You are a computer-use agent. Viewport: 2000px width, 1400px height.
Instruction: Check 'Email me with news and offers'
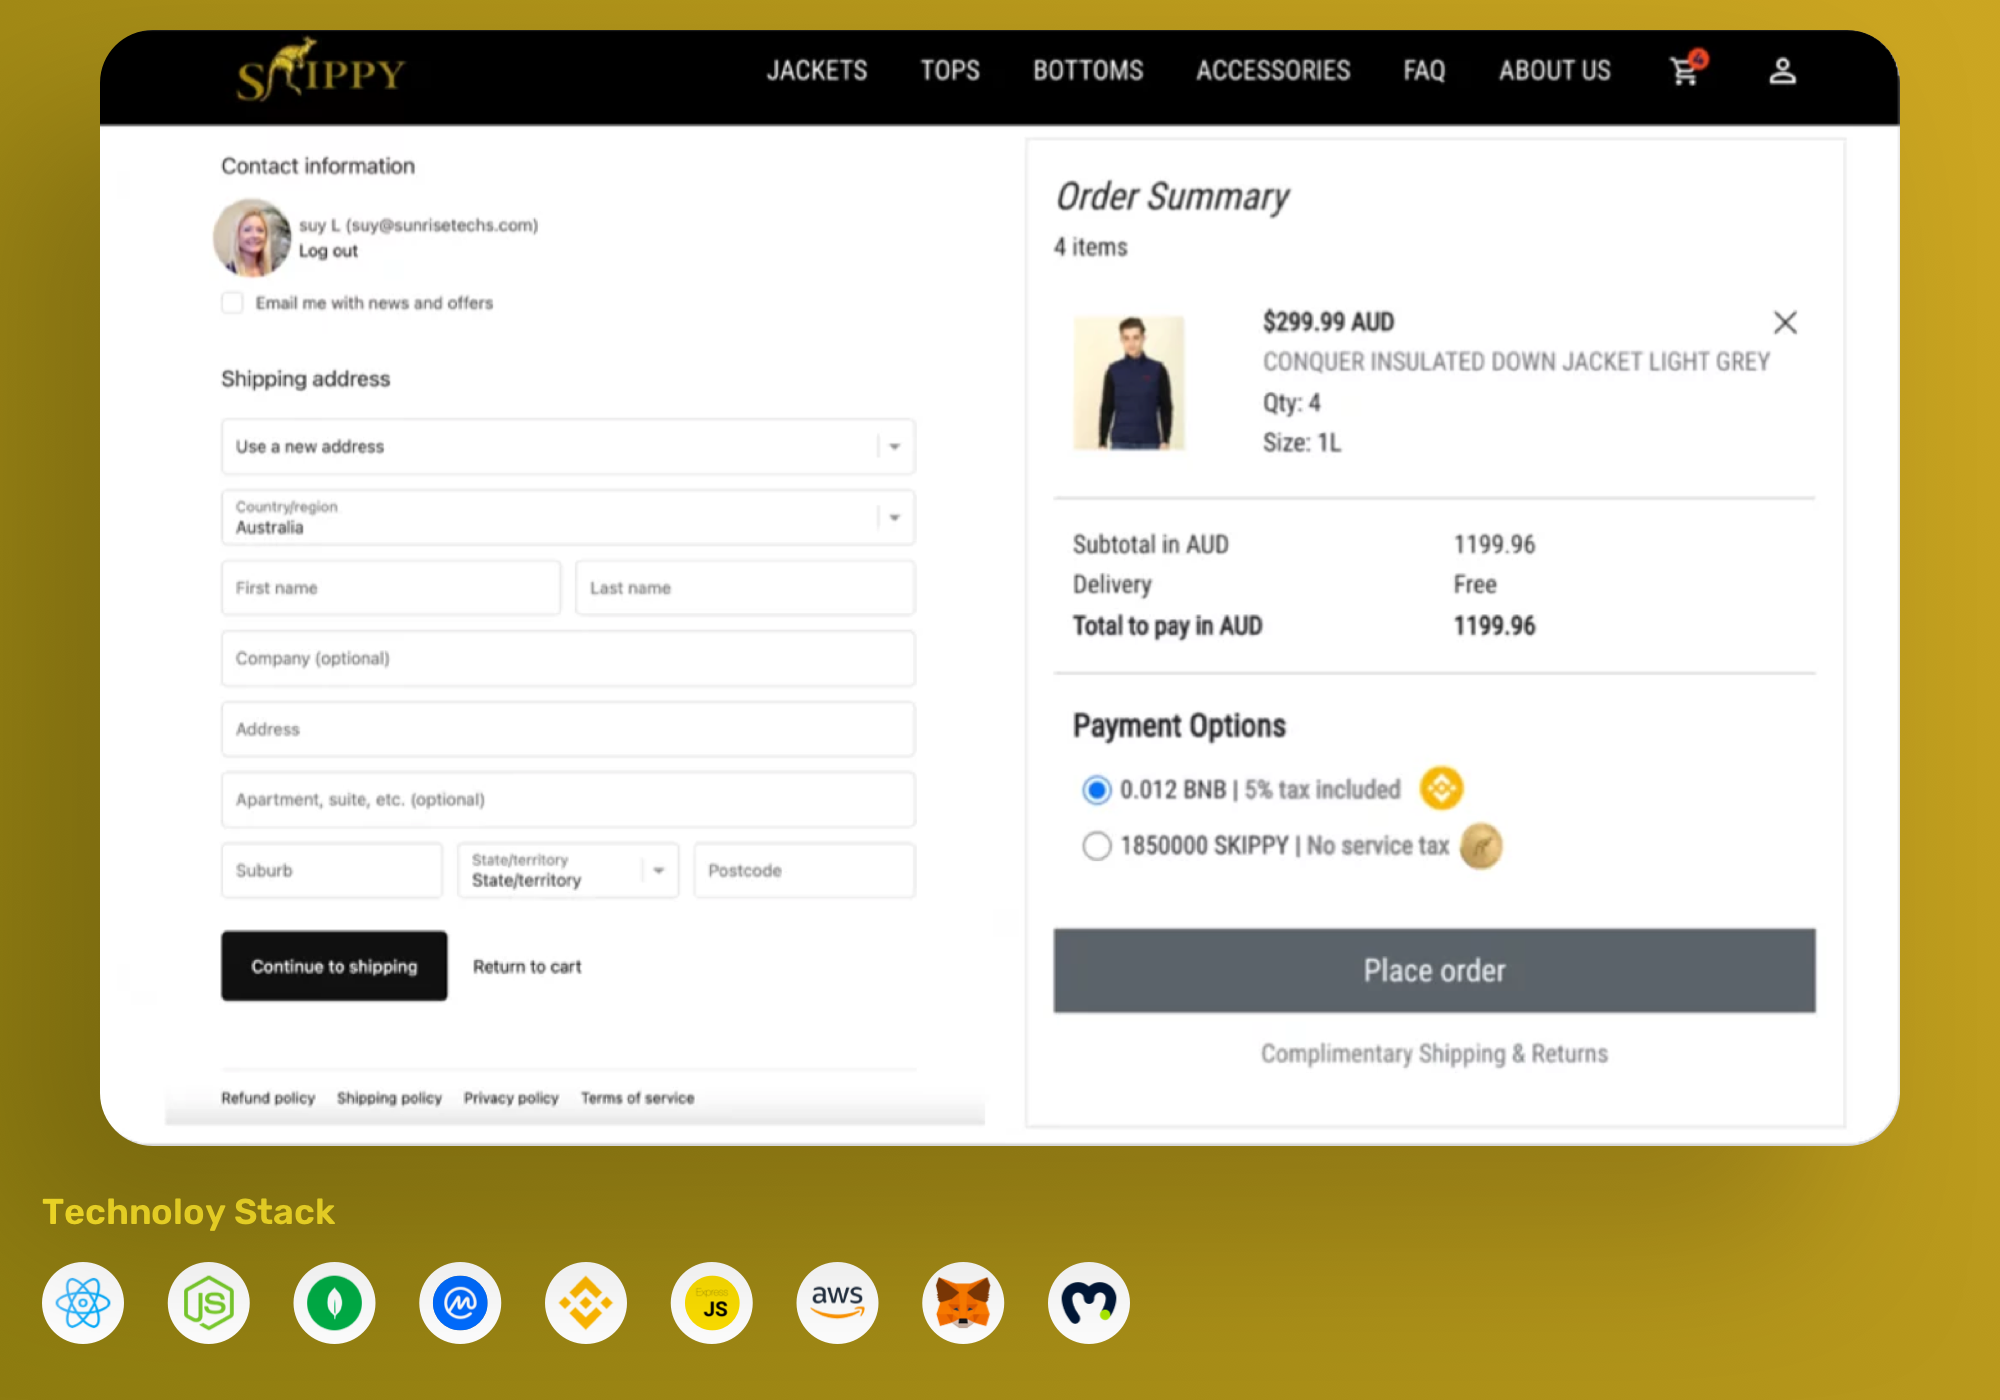pyautogui.click(x=232, y=303)
